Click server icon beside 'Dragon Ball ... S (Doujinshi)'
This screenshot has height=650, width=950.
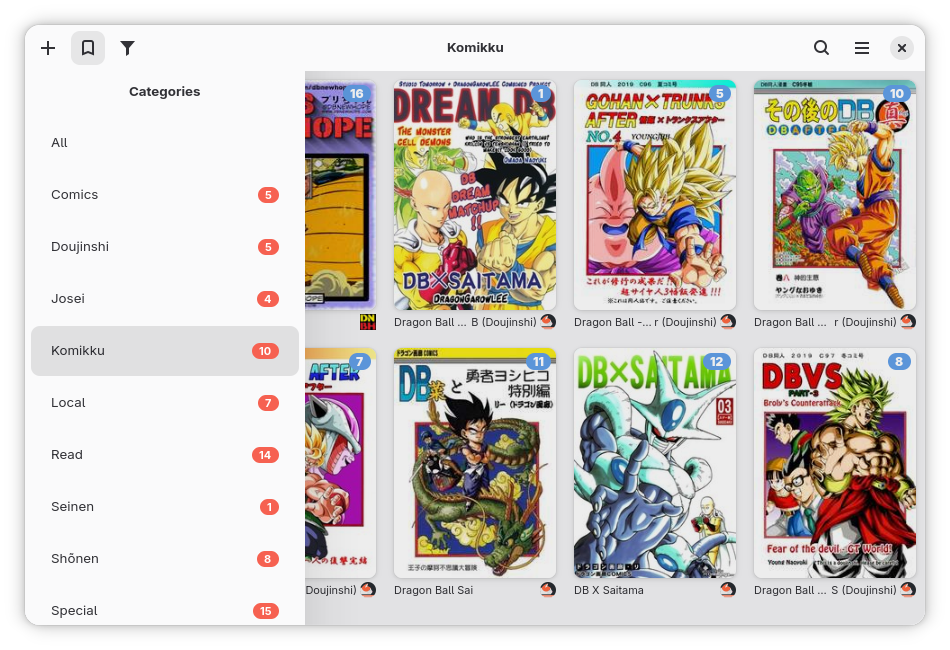pos(908,589)
